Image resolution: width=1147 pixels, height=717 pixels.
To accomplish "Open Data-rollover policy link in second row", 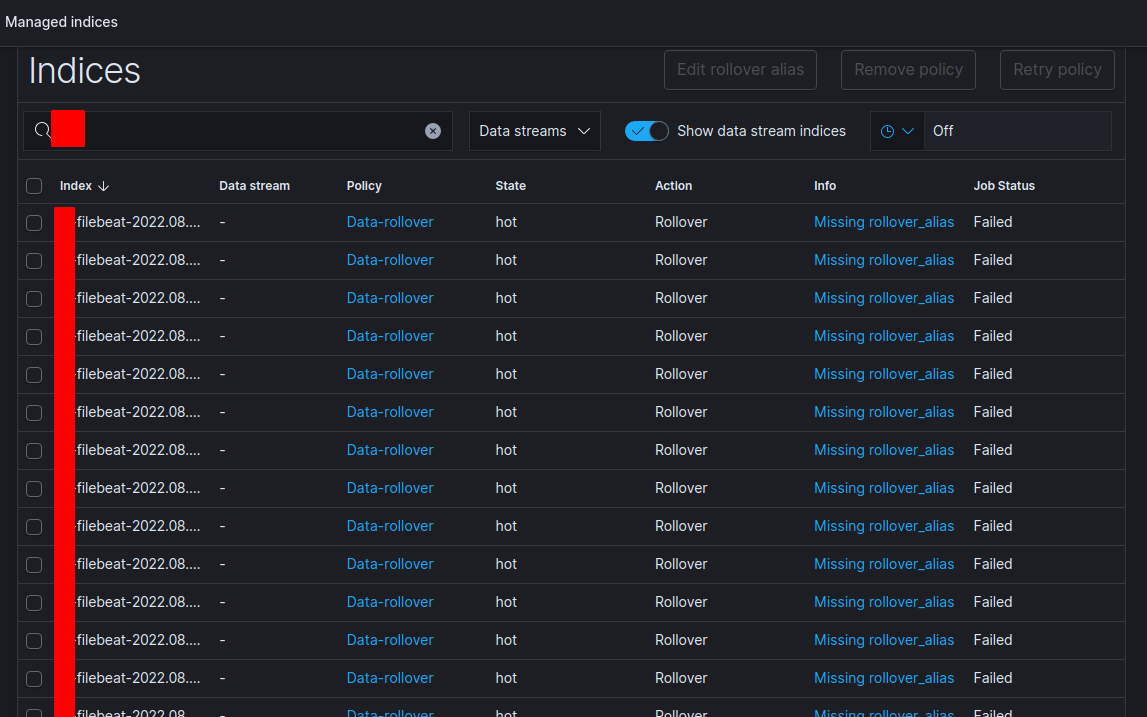I will (390, 260).
